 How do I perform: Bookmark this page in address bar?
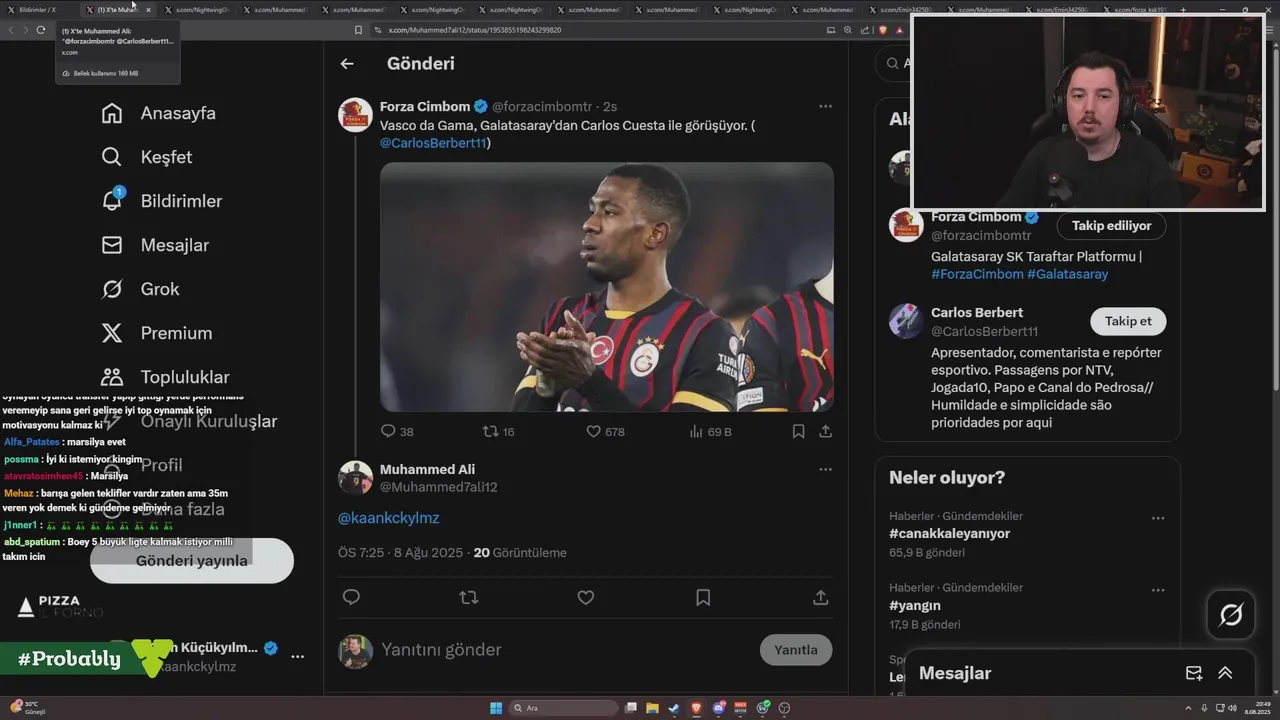pos(358,30)
